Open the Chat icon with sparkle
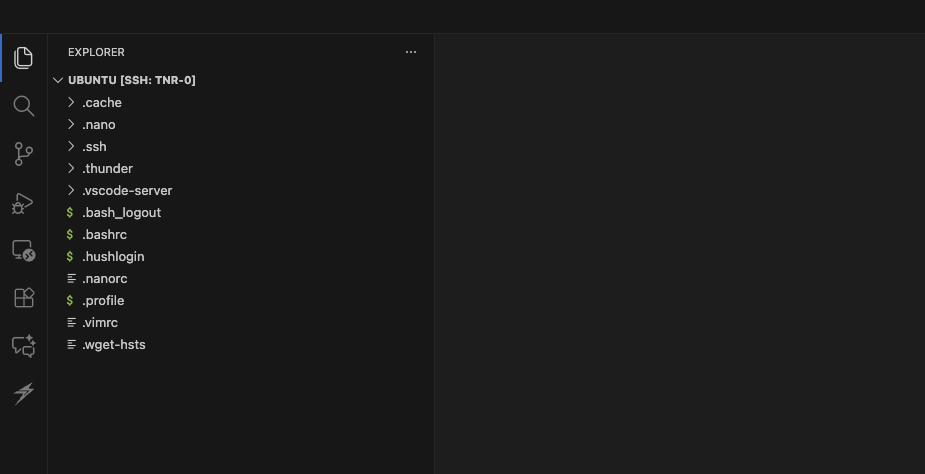 coord(24,346)
